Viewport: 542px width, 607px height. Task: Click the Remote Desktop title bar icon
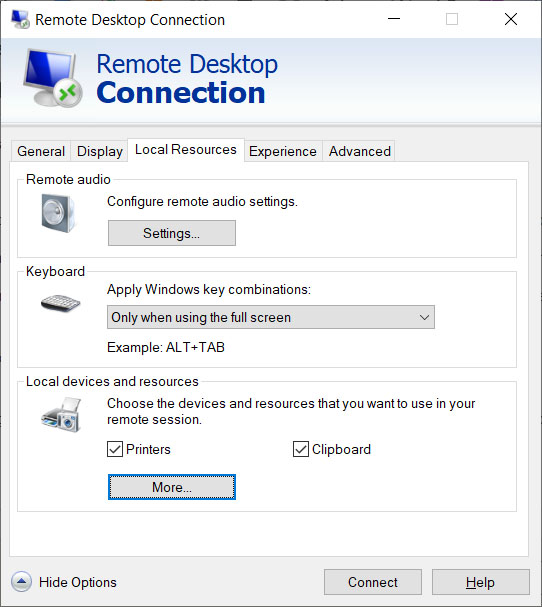(x=21, y=19)
